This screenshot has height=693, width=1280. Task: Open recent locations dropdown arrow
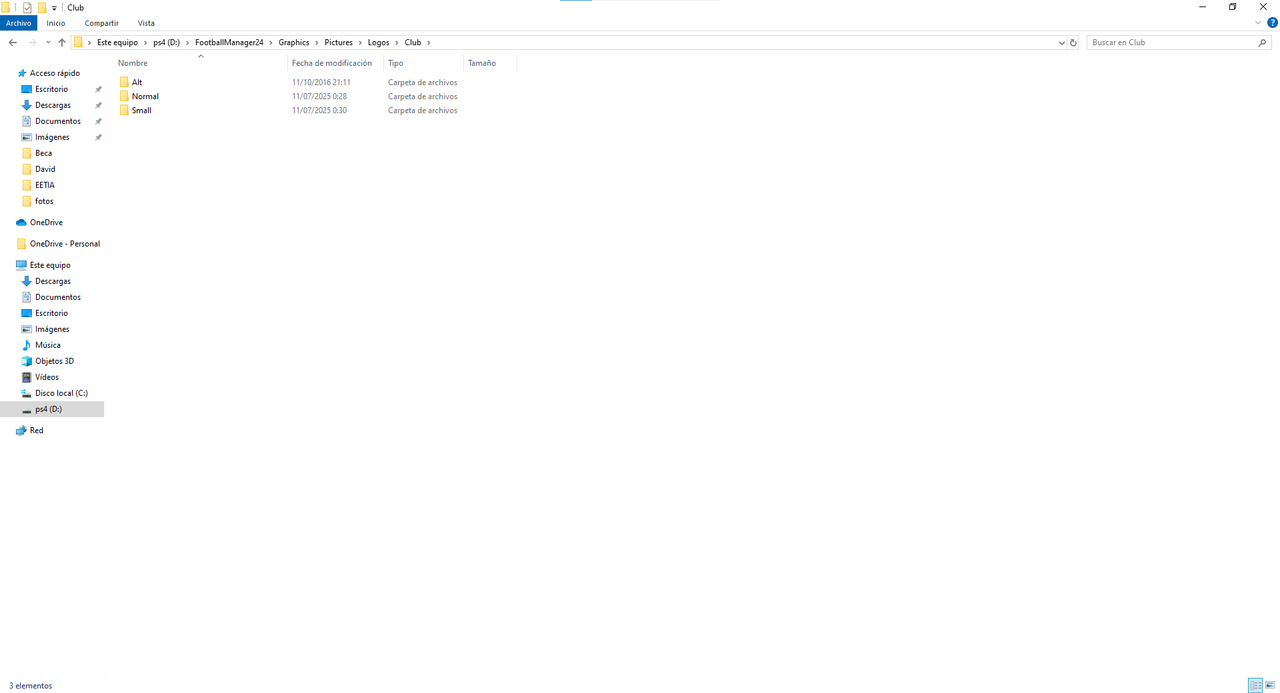pyautogui.click(x=48, y=43)
